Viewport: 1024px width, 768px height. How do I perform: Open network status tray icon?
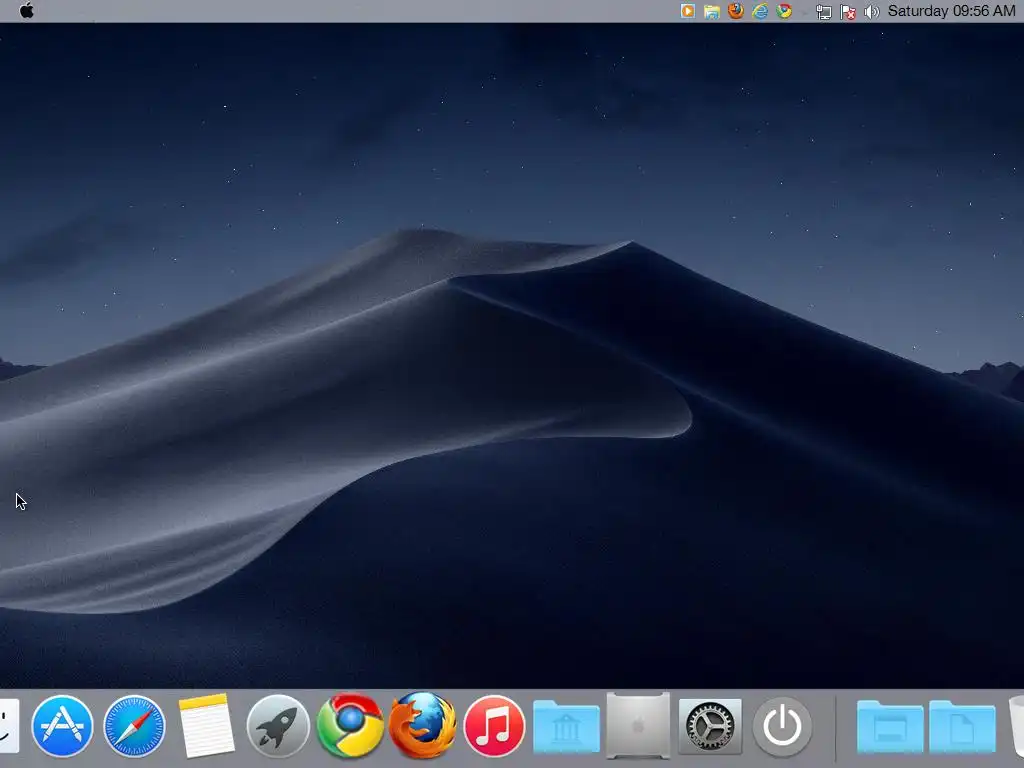tap(824, 12)
